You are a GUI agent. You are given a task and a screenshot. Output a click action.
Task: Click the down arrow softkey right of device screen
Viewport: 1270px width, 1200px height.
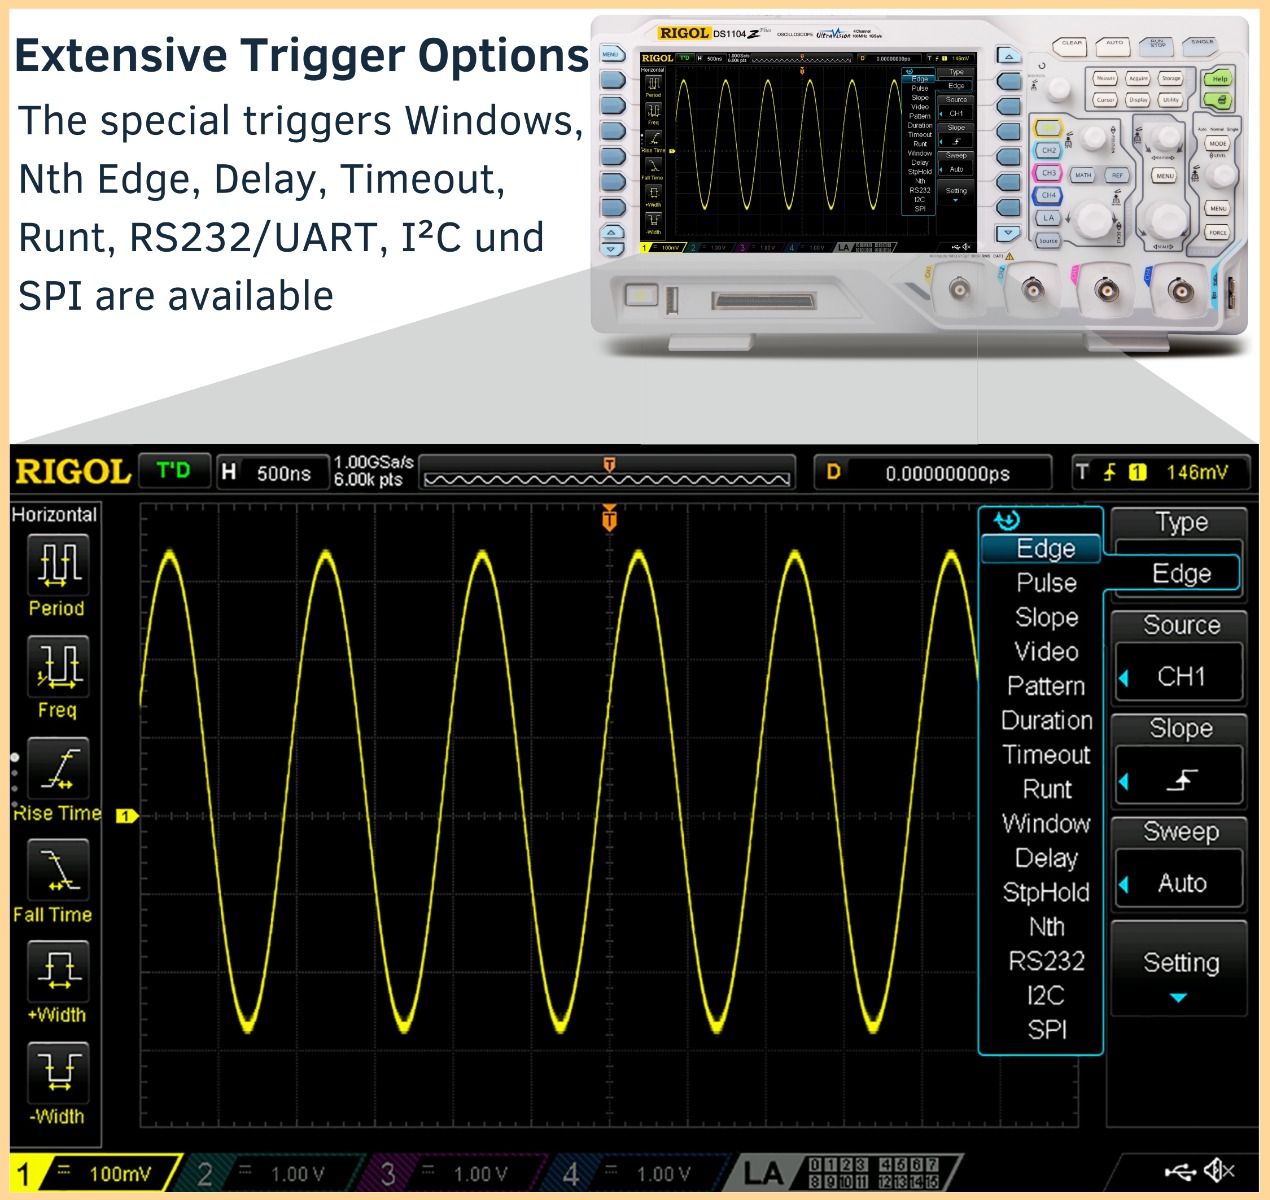[1009, 234]
